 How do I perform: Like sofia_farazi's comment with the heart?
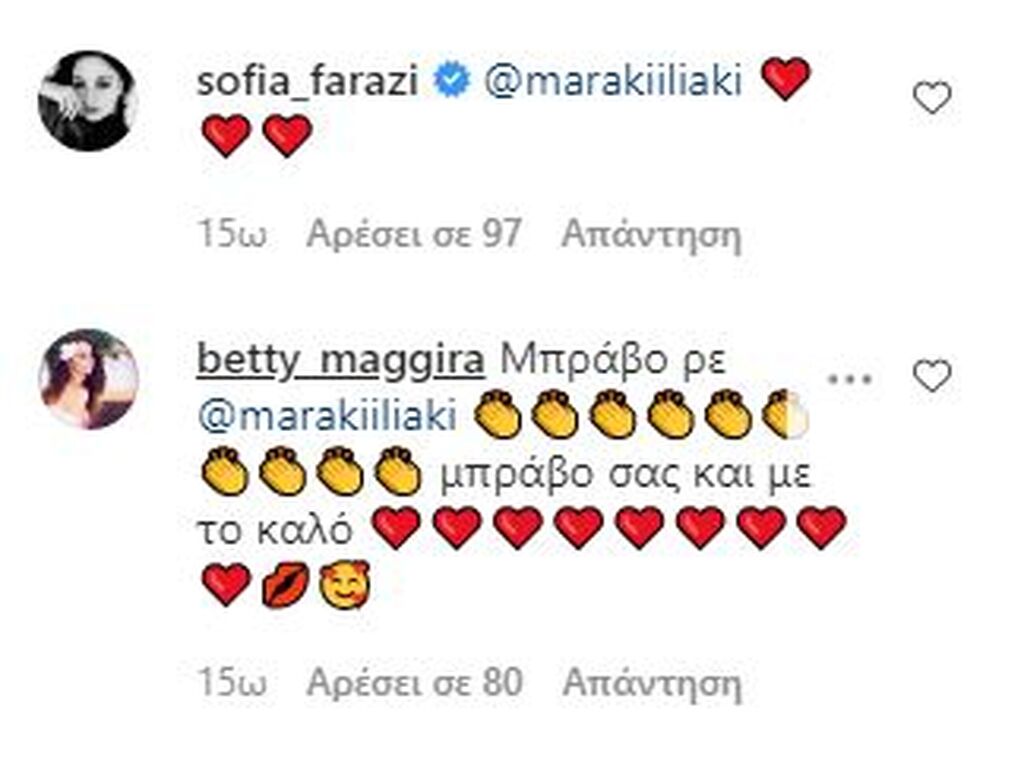coord(932,98)
